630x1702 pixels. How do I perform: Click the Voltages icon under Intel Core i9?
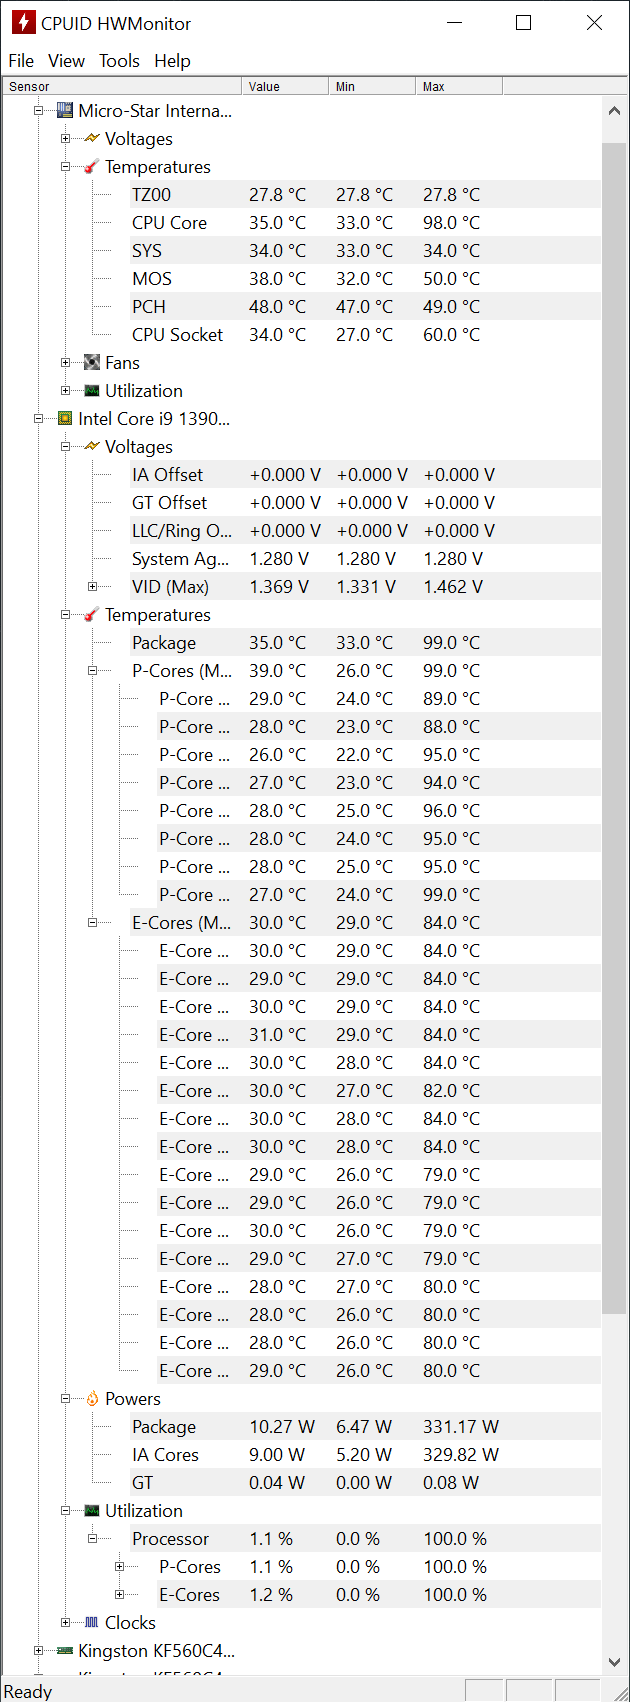(x=92, y=447)
